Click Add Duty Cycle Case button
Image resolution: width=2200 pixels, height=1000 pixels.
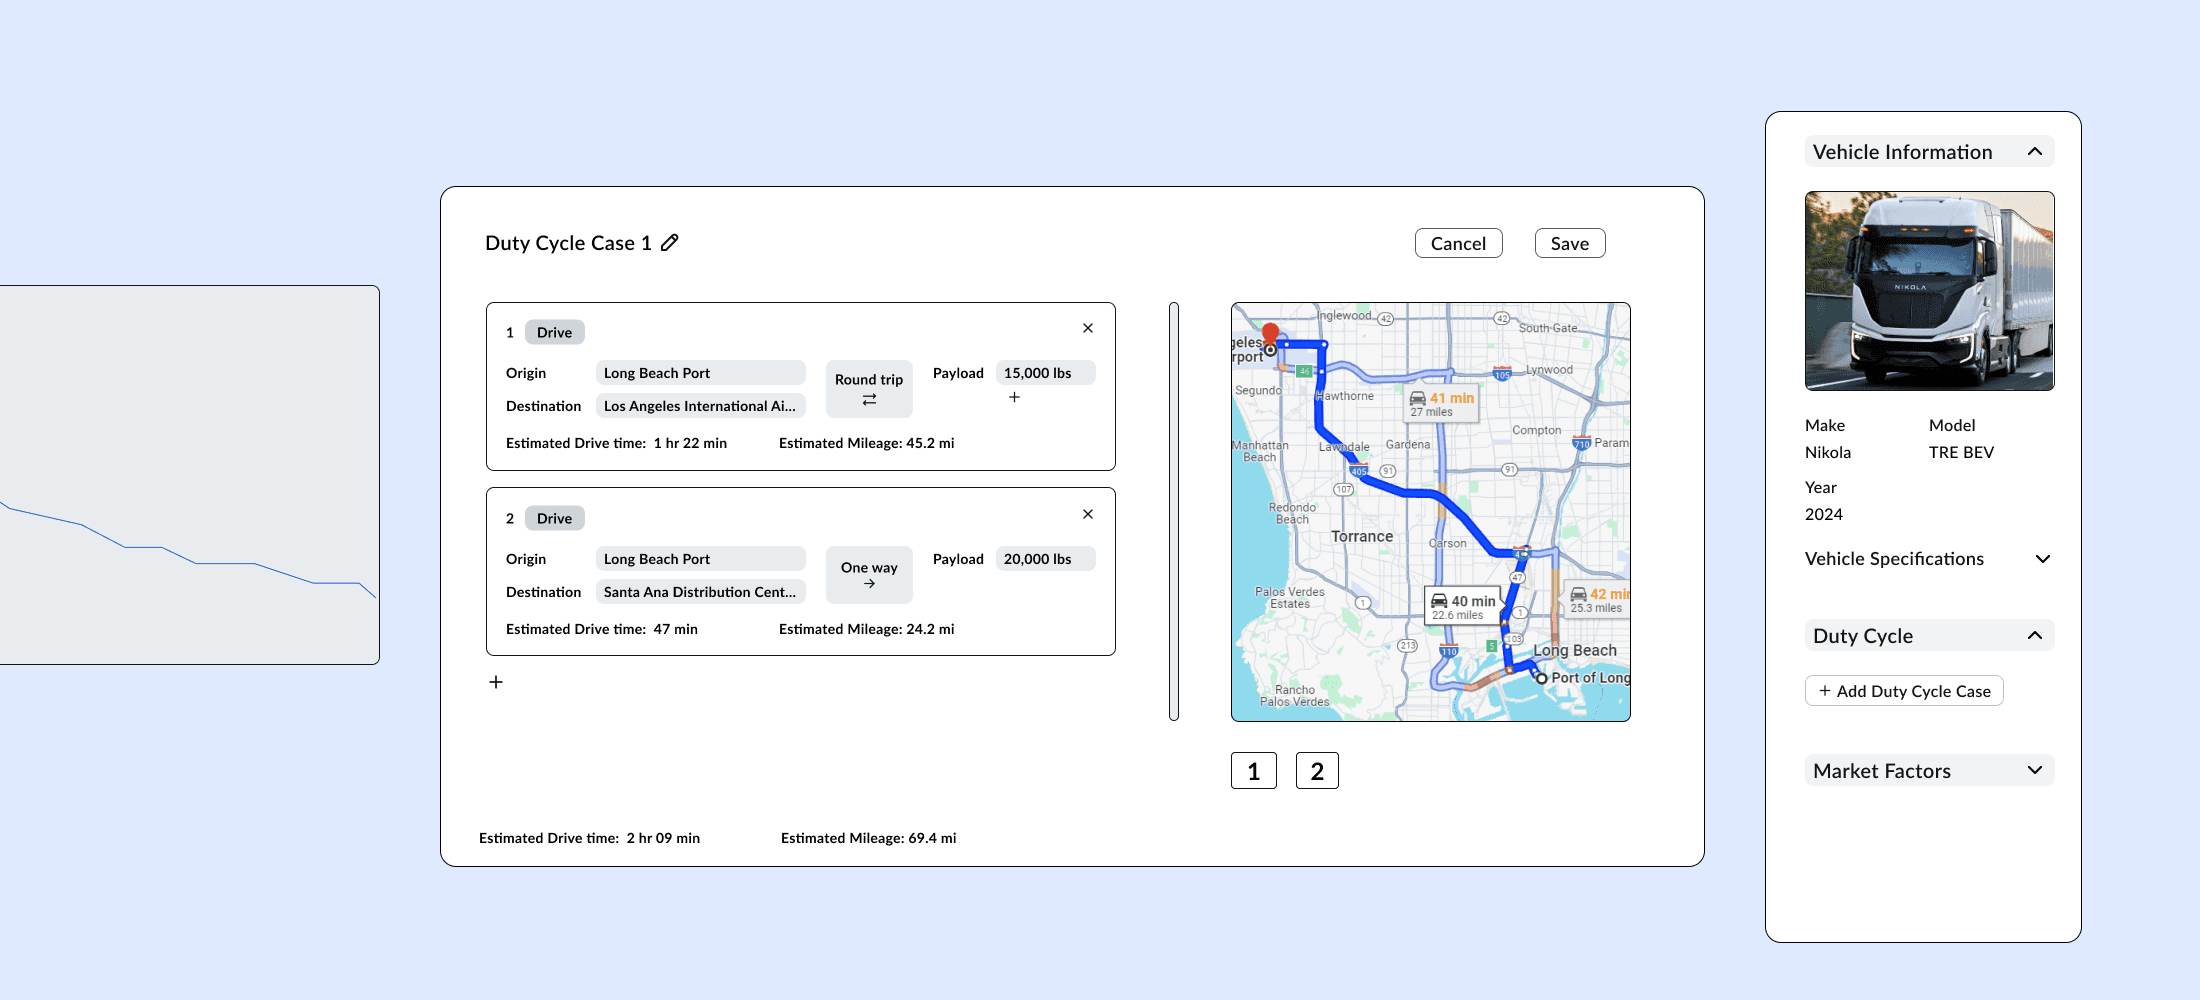click(x=1904, y=691)
